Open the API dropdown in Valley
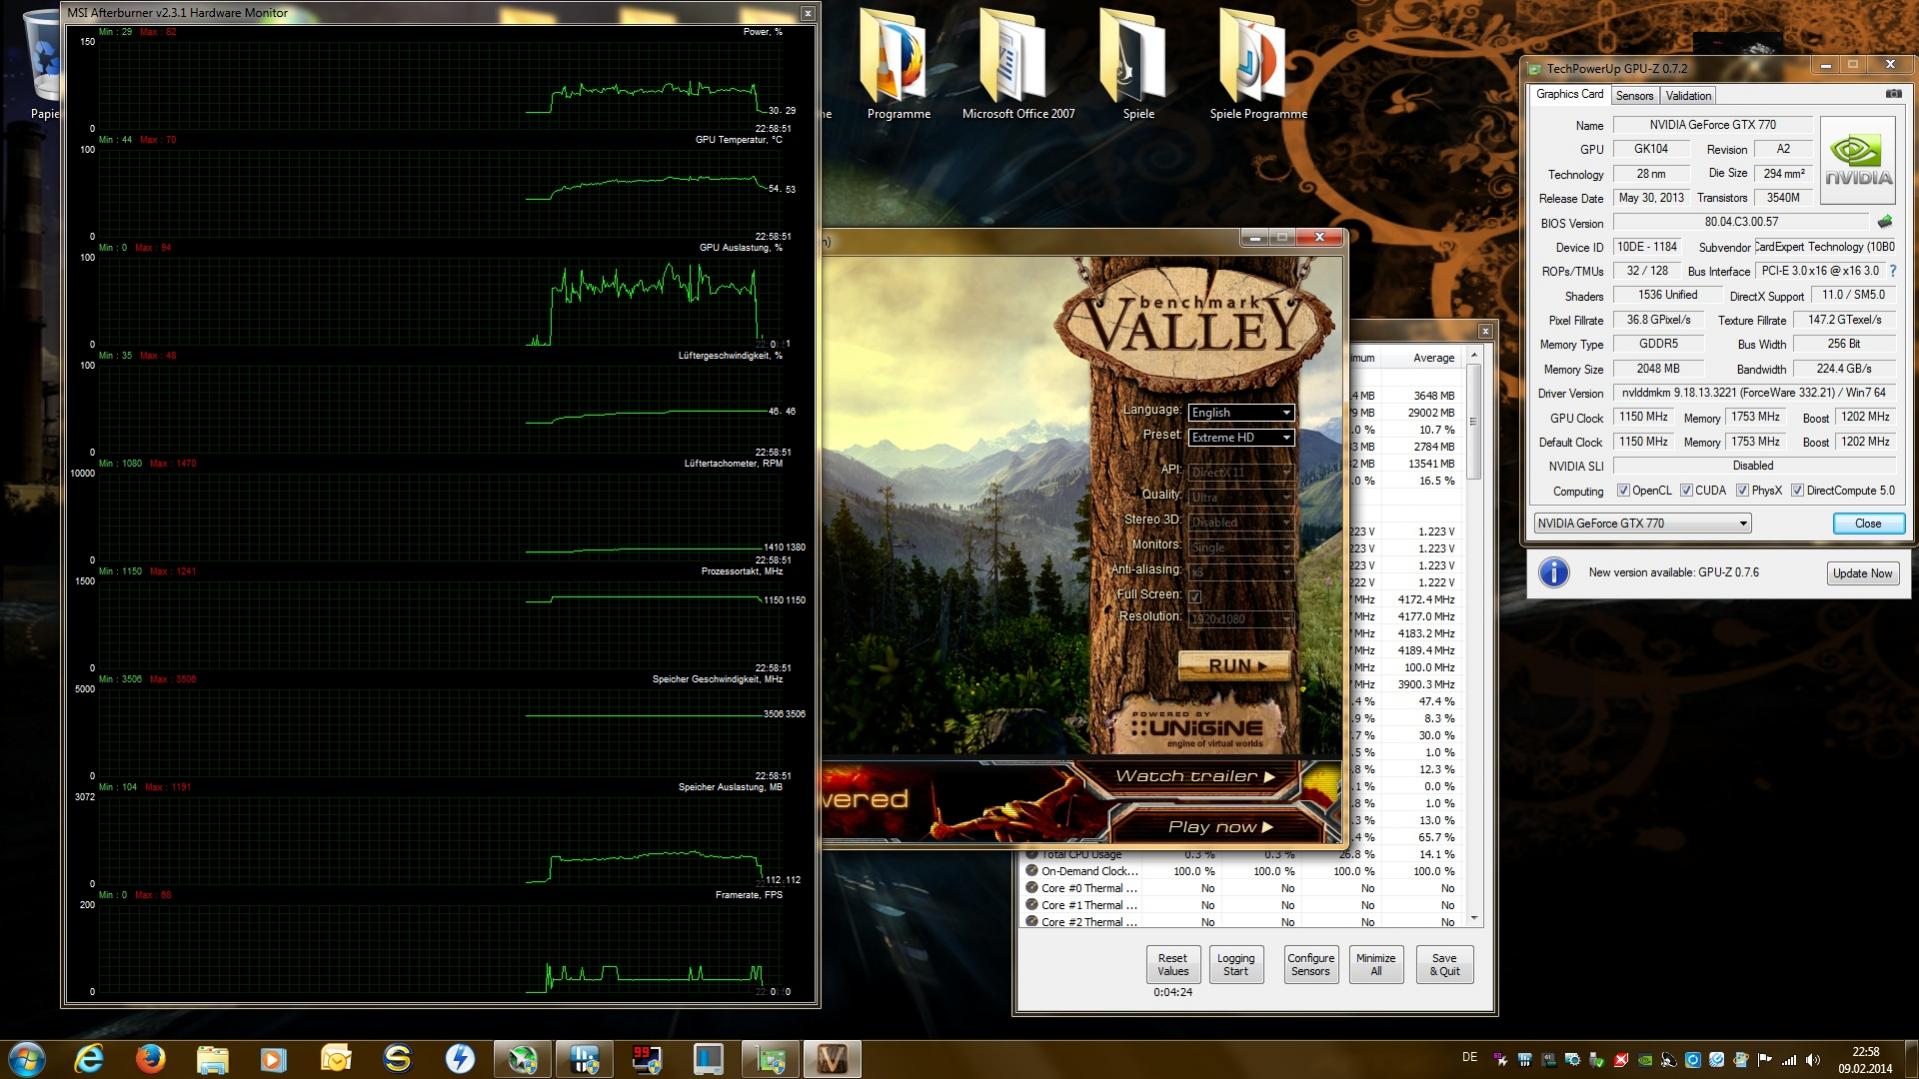The height and width of the screenshot is (1079, 1919). (1240, 472)
